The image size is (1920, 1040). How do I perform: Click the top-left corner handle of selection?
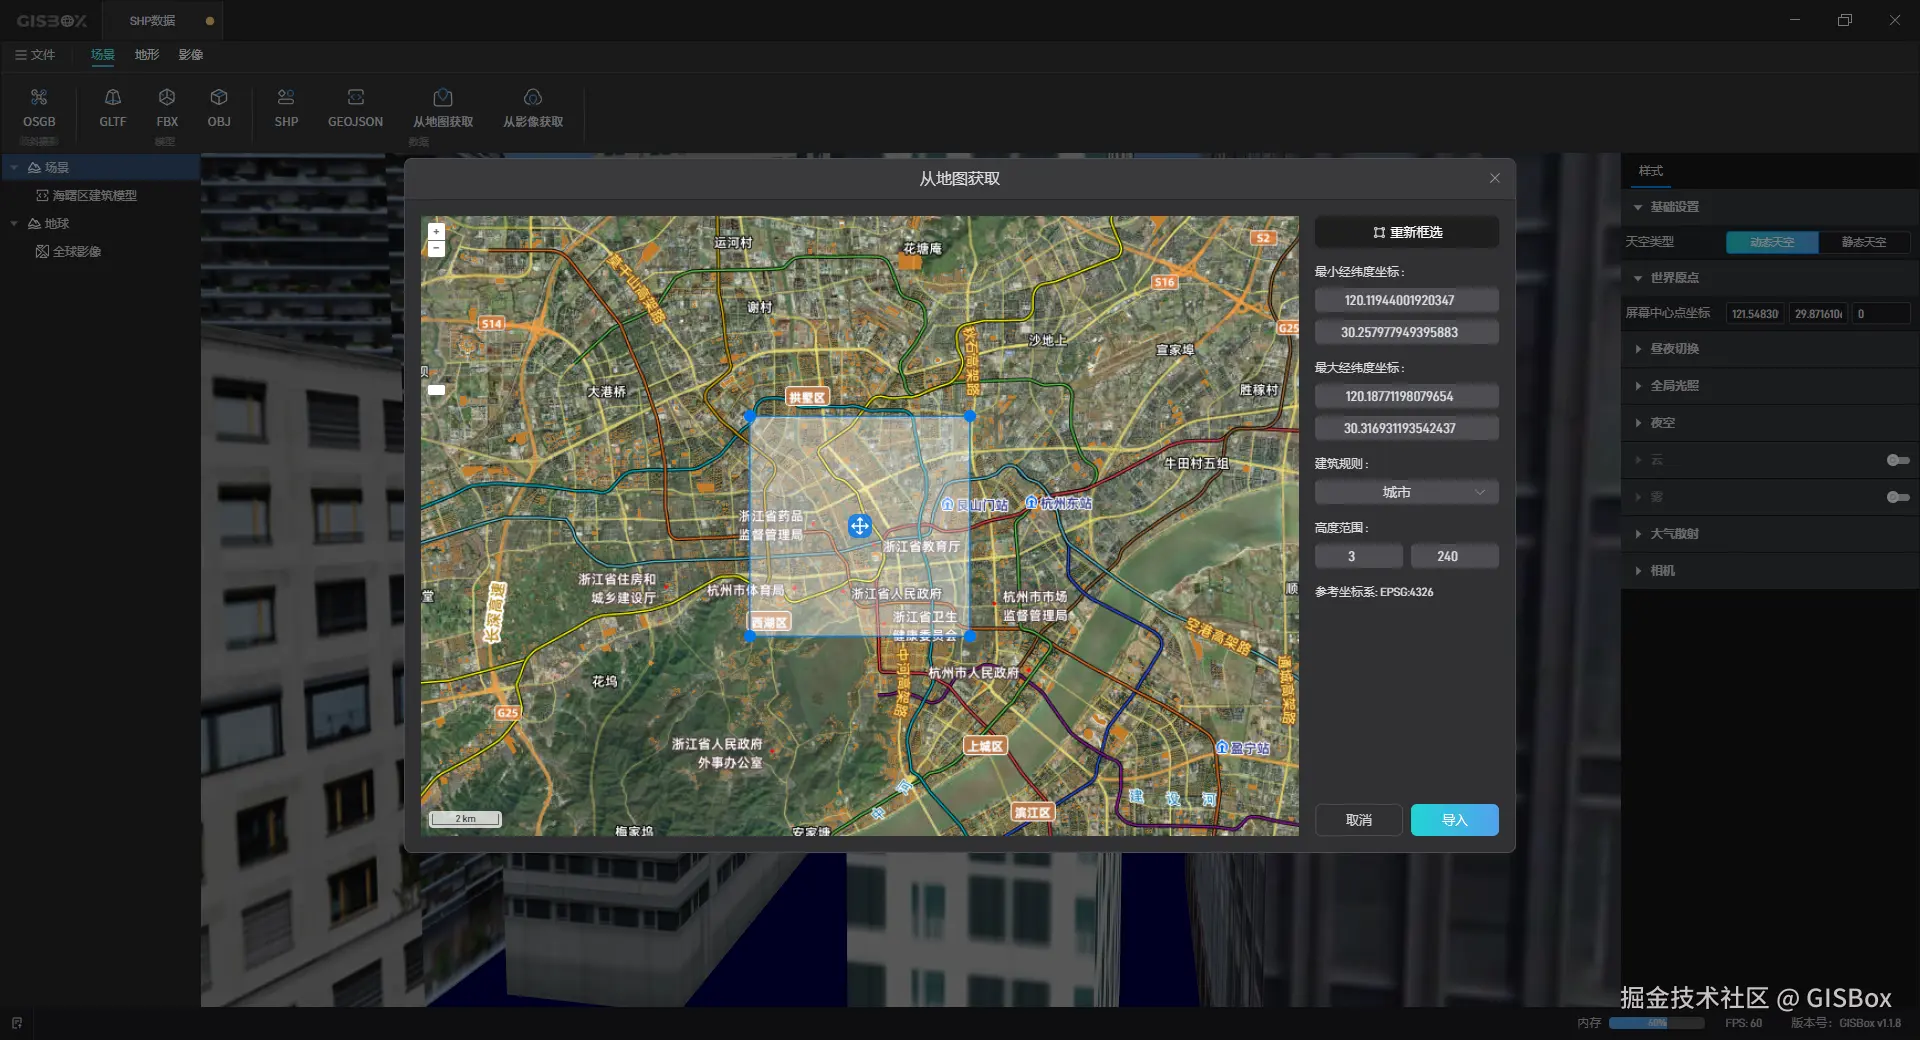click(751, 416)
